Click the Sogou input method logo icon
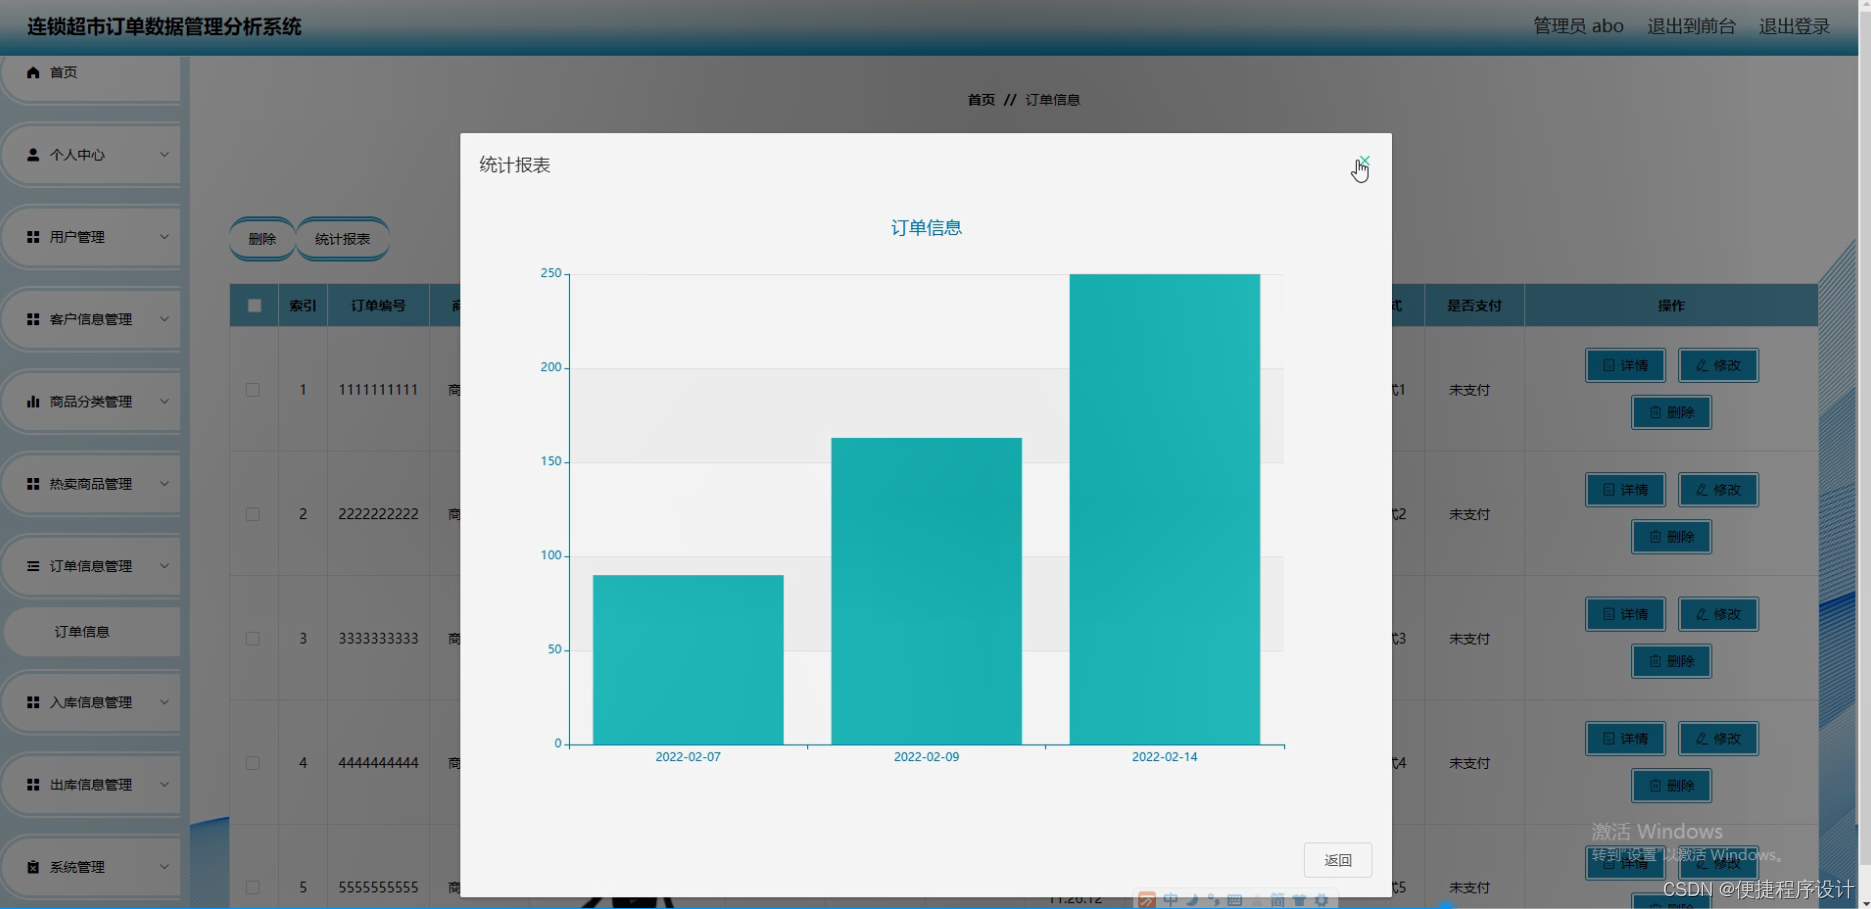Viewport: 1871px width, 909px height. tap(1147, 899)
